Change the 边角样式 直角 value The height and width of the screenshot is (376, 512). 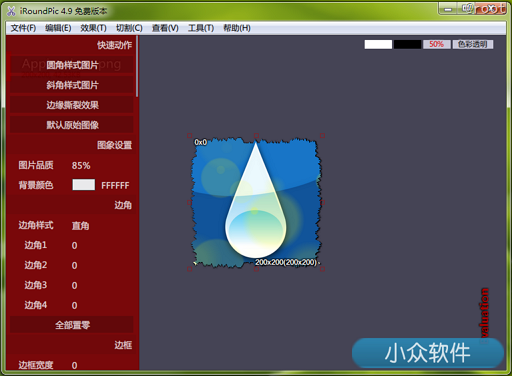click(80, 226)
